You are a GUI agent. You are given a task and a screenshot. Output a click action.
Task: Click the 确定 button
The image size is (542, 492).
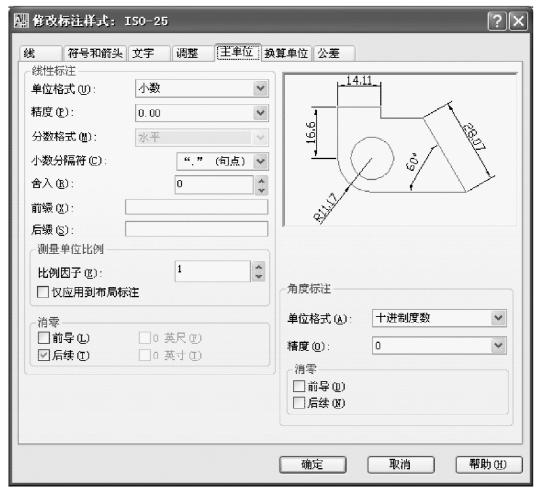click(312, 464)
